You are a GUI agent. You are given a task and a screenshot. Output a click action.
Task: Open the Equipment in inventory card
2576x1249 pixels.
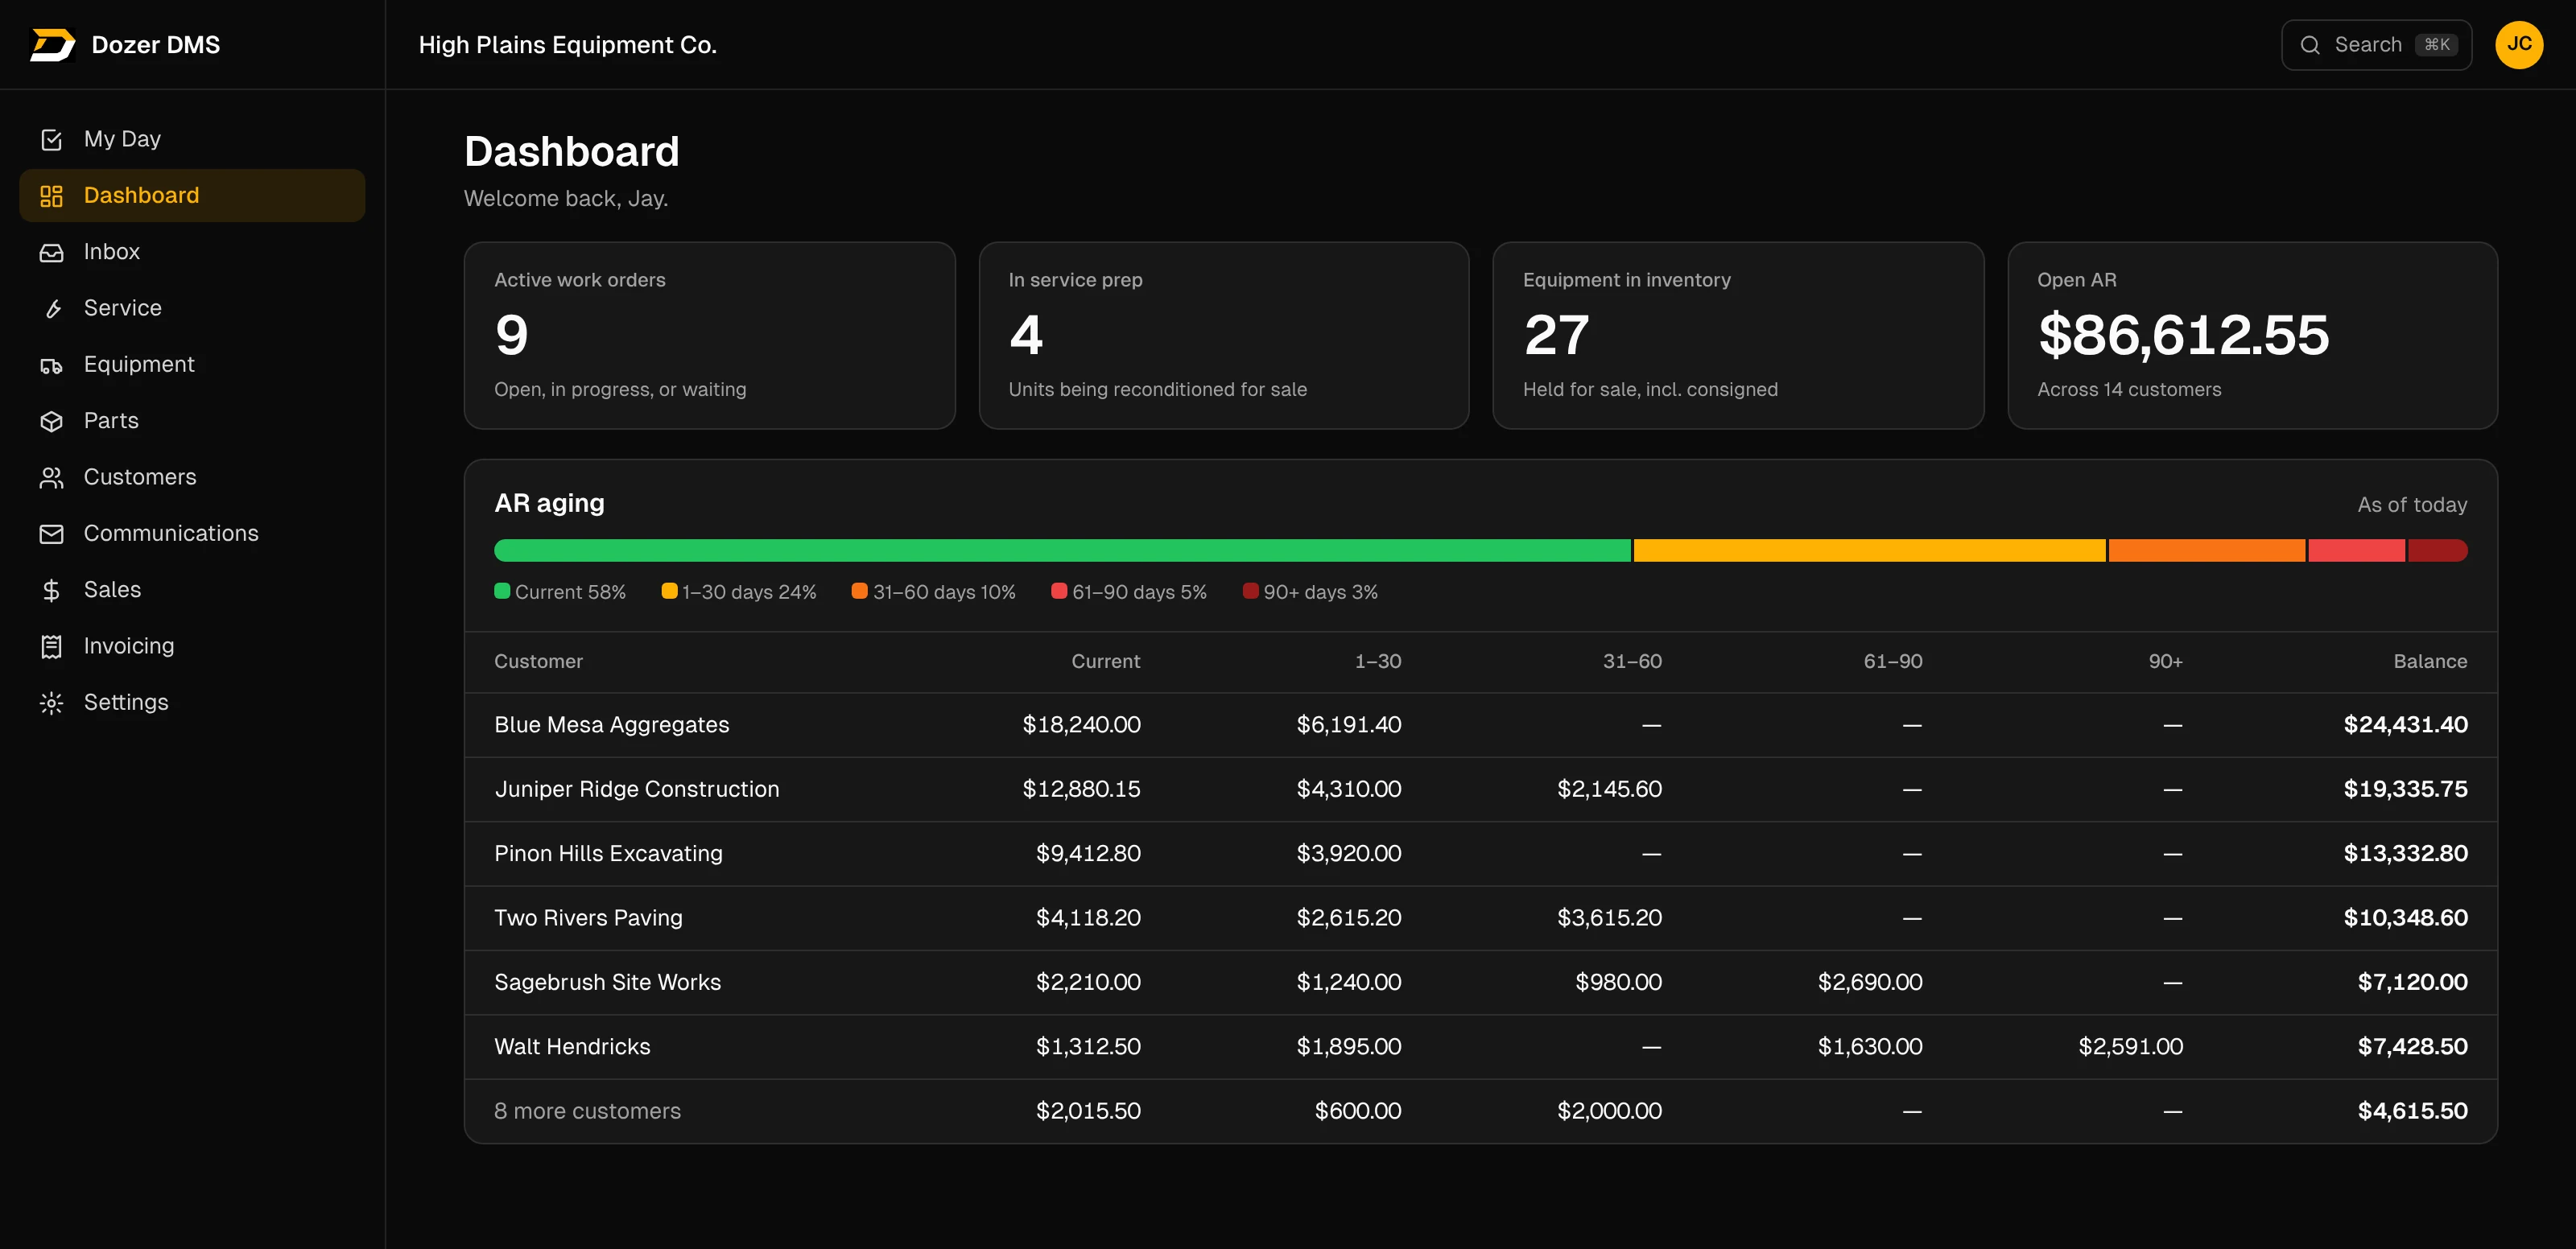coord(1738,335)
